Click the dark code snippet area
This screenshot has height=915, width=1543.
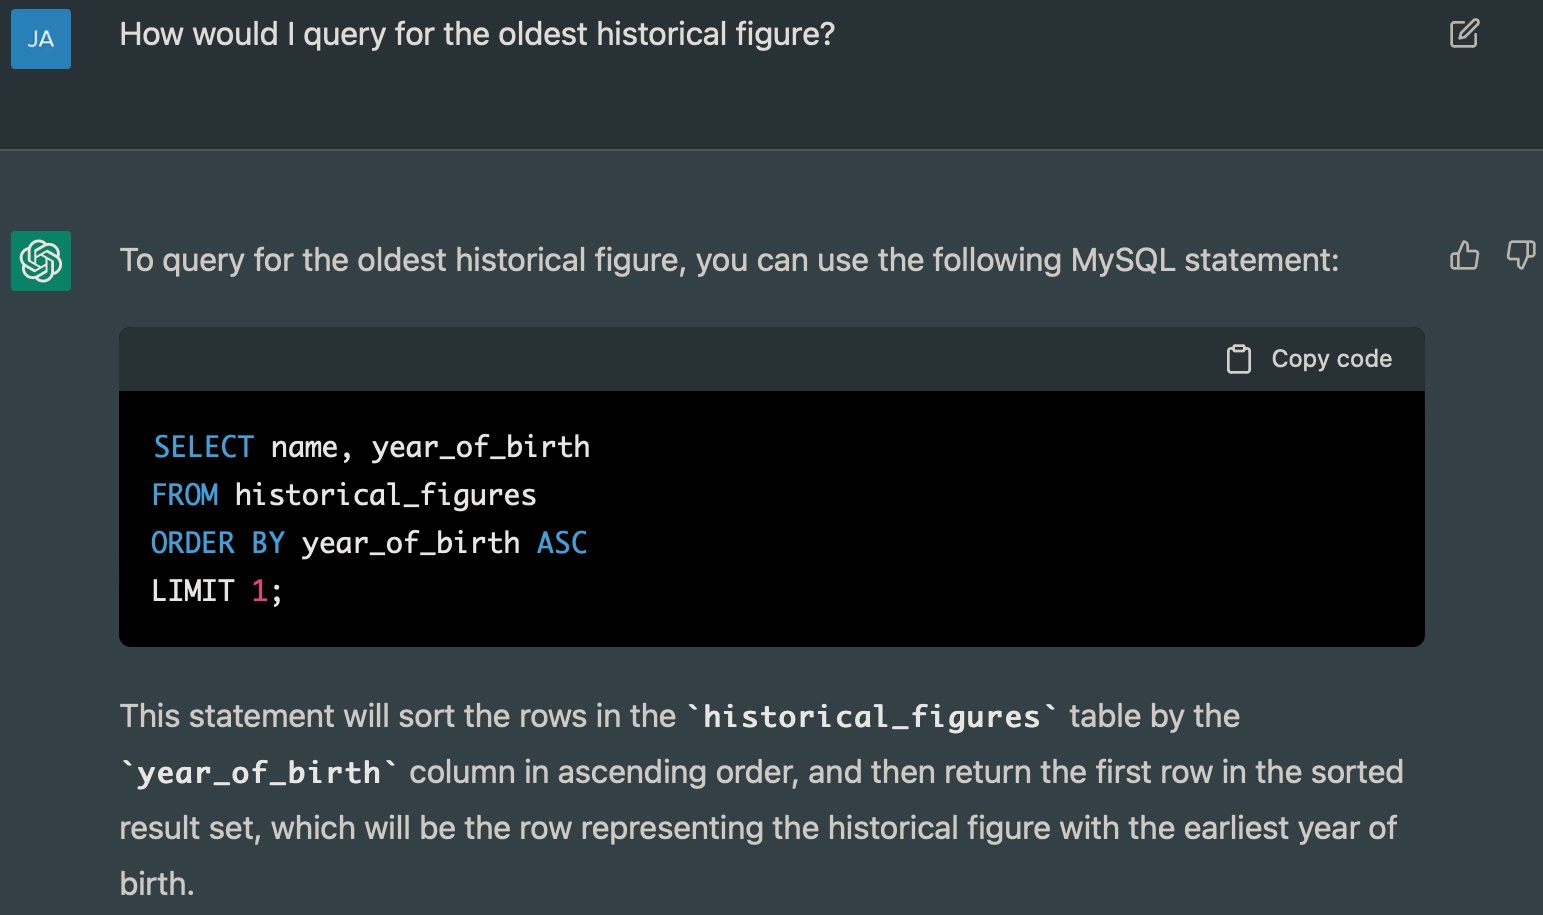(x=770, y=520)
